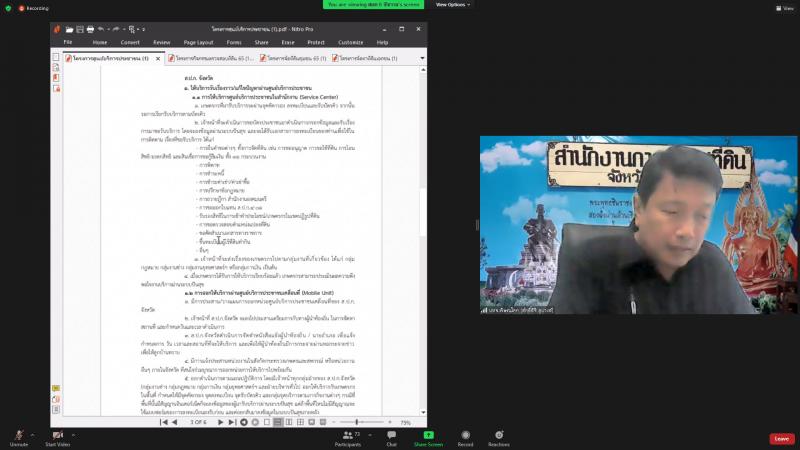Click the zoom slider handle in status bar
The image size is (800, 450).
[x=357, y=422]
